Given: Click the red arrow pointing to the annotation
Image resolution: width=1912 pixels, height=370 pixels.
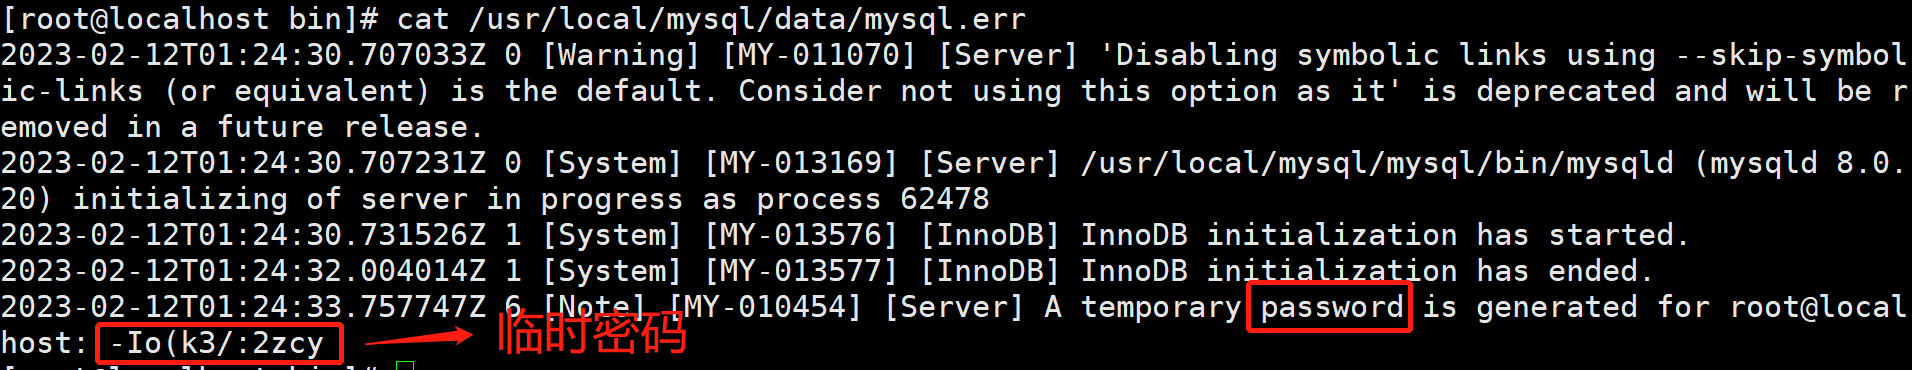Looking at the screenshot, I should pyautogui.click(x=418, y=336).
